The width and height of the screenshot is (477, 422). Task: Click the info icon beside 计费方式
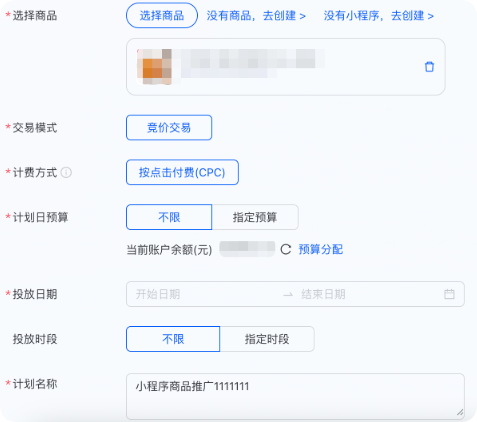(66, 173)
